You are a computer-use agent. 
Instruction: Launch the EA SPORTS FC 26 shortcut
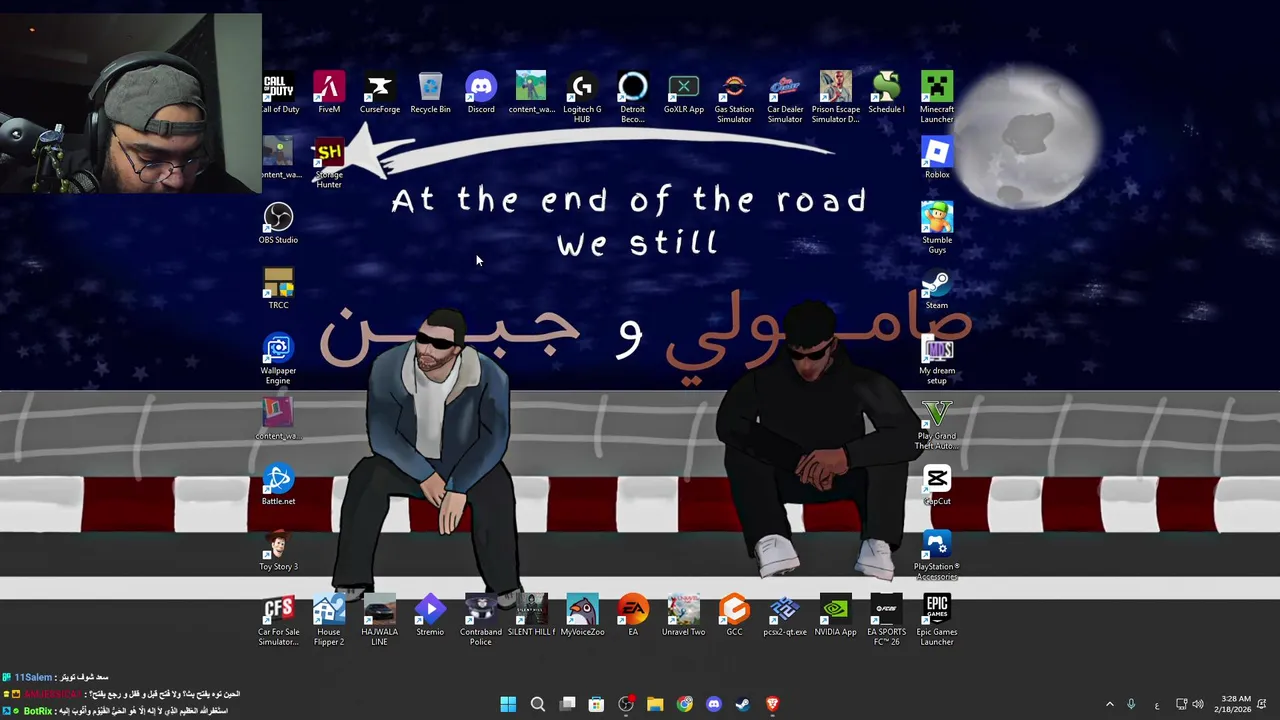pyautogui.click(x=886, y=619)
